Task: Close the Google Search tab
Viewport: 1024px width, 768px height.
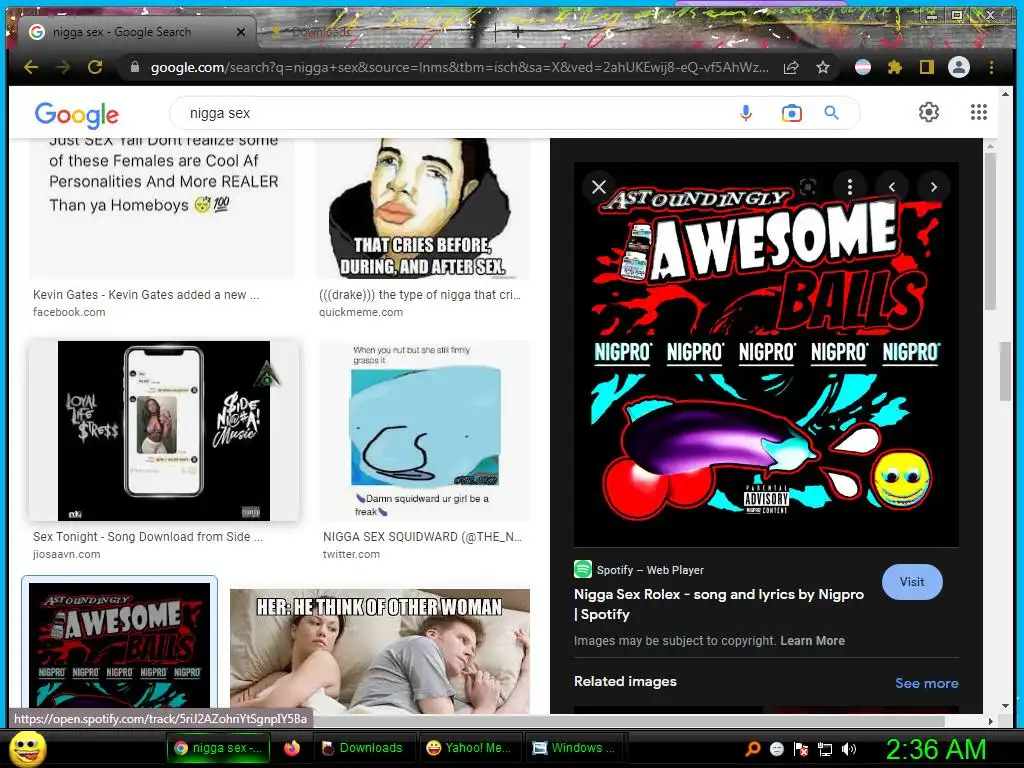Action: [241, 32]
